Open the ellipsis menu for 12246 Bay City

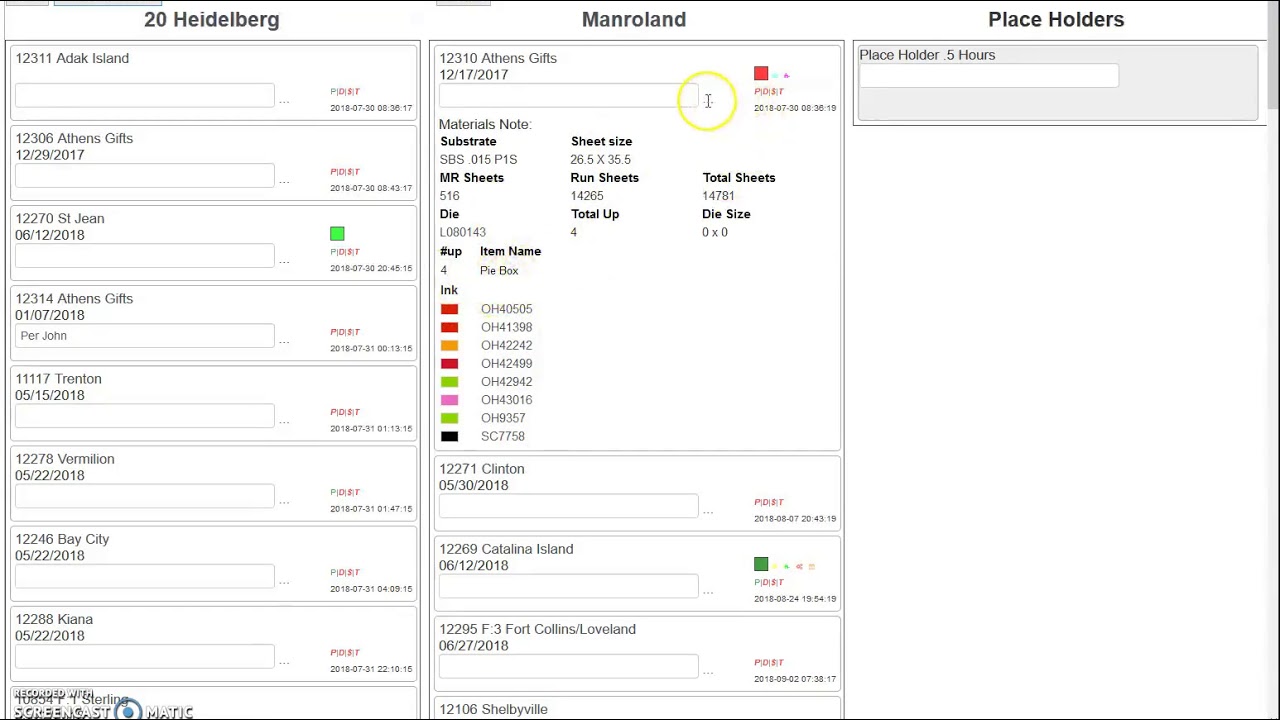[284, 581]
